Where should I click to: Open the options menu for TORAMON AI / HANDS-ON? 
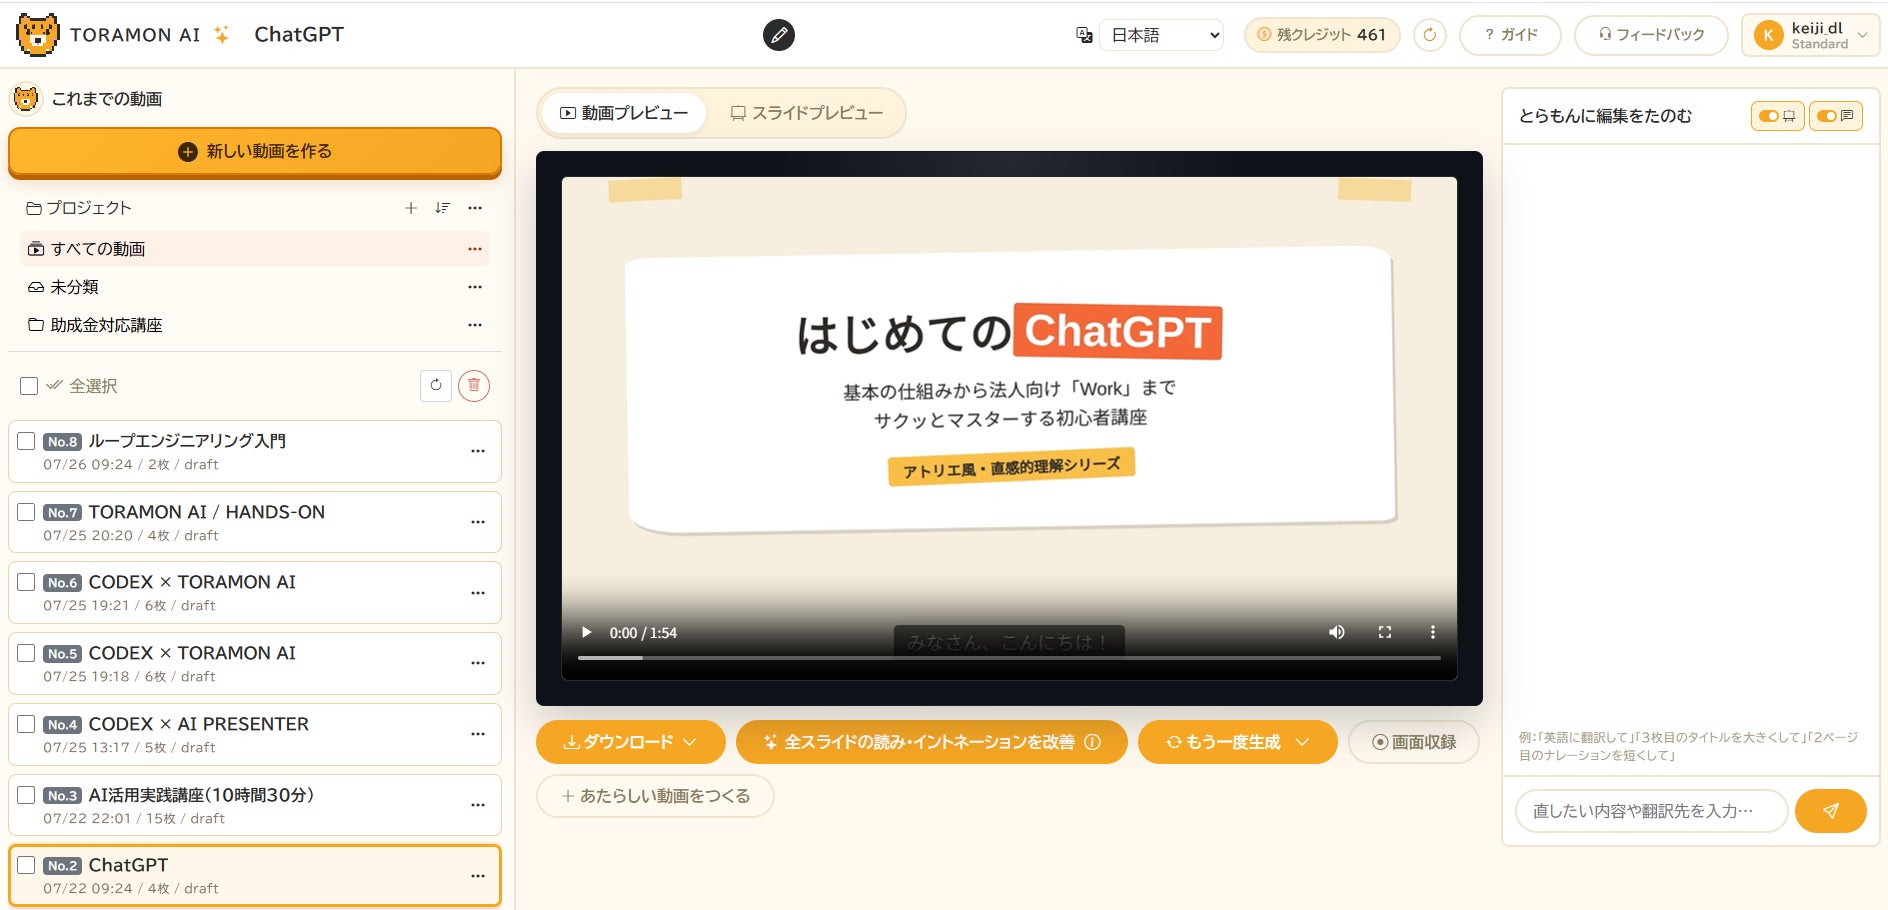point(478,522)
